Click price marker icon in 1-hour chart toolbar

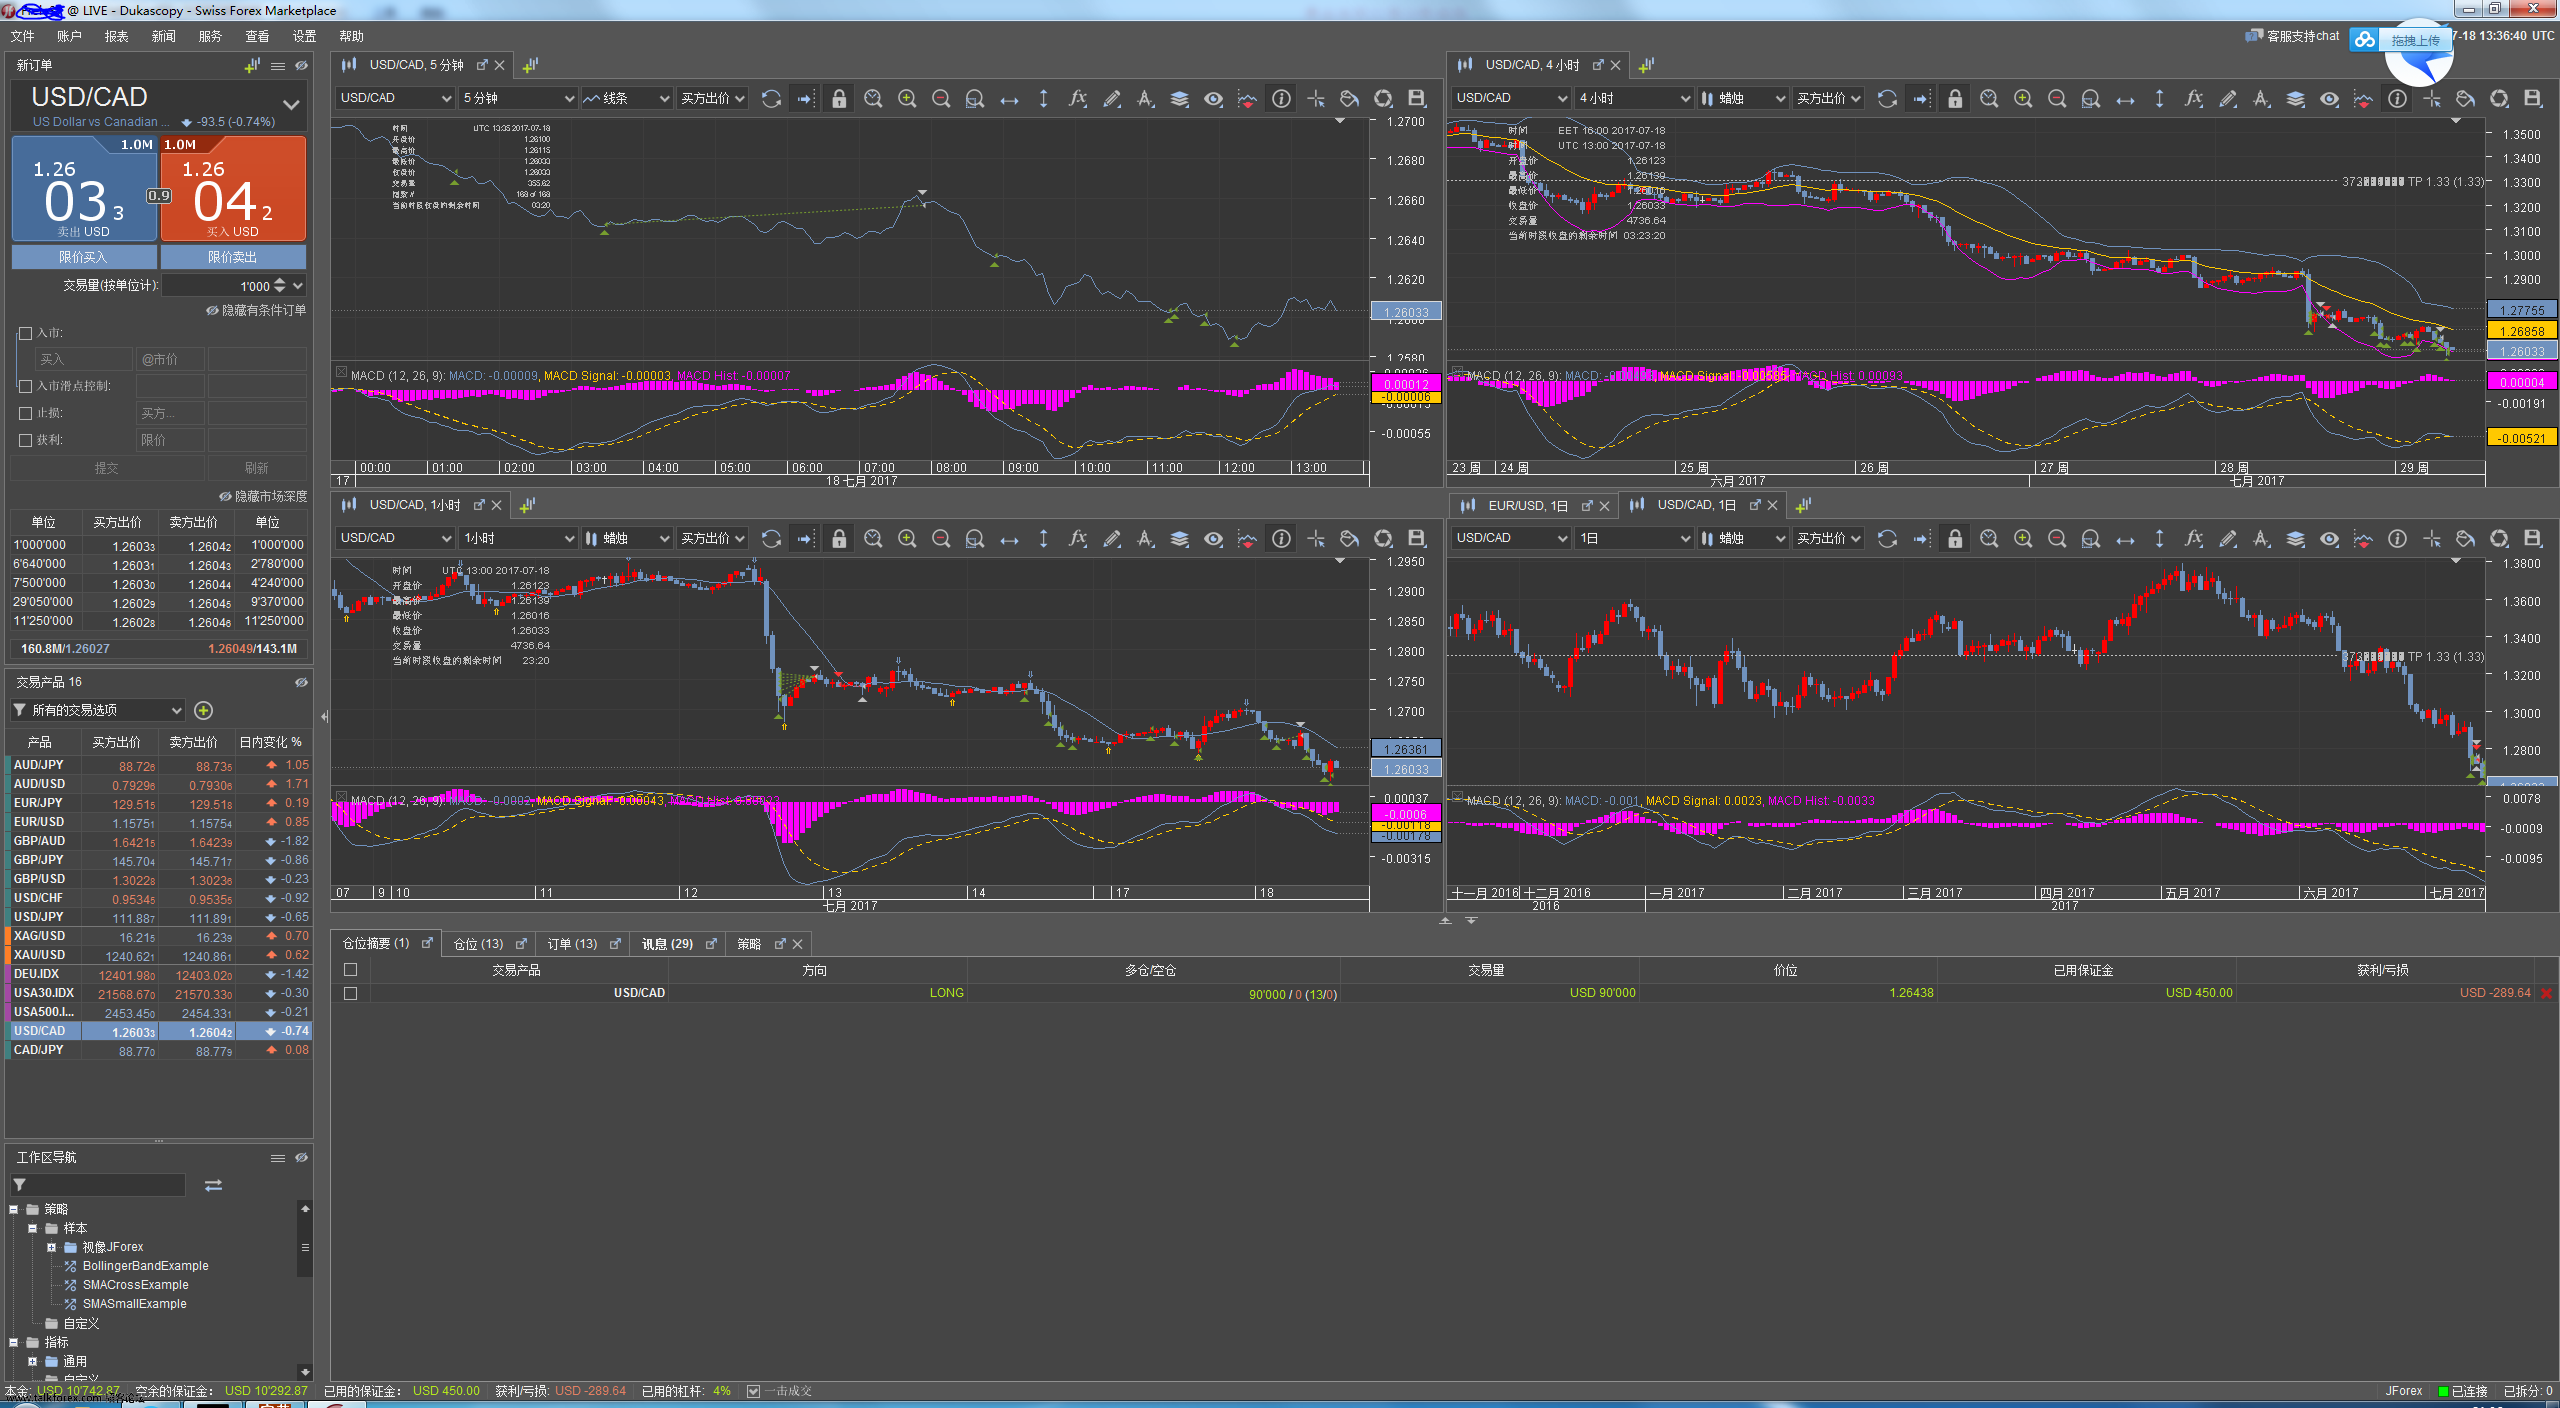tap(1247, 538)
